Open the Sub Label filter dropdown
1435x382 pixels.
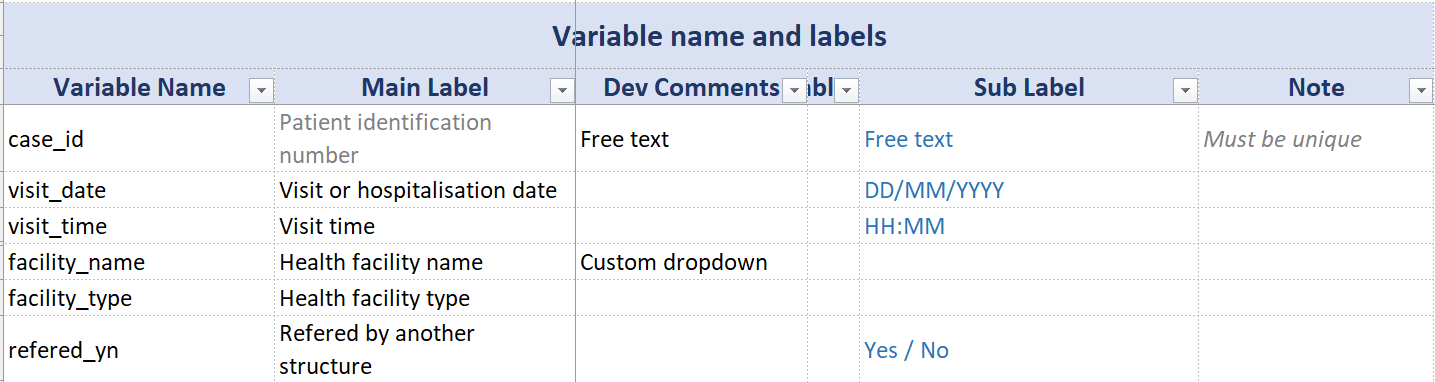pos(1185,91)
